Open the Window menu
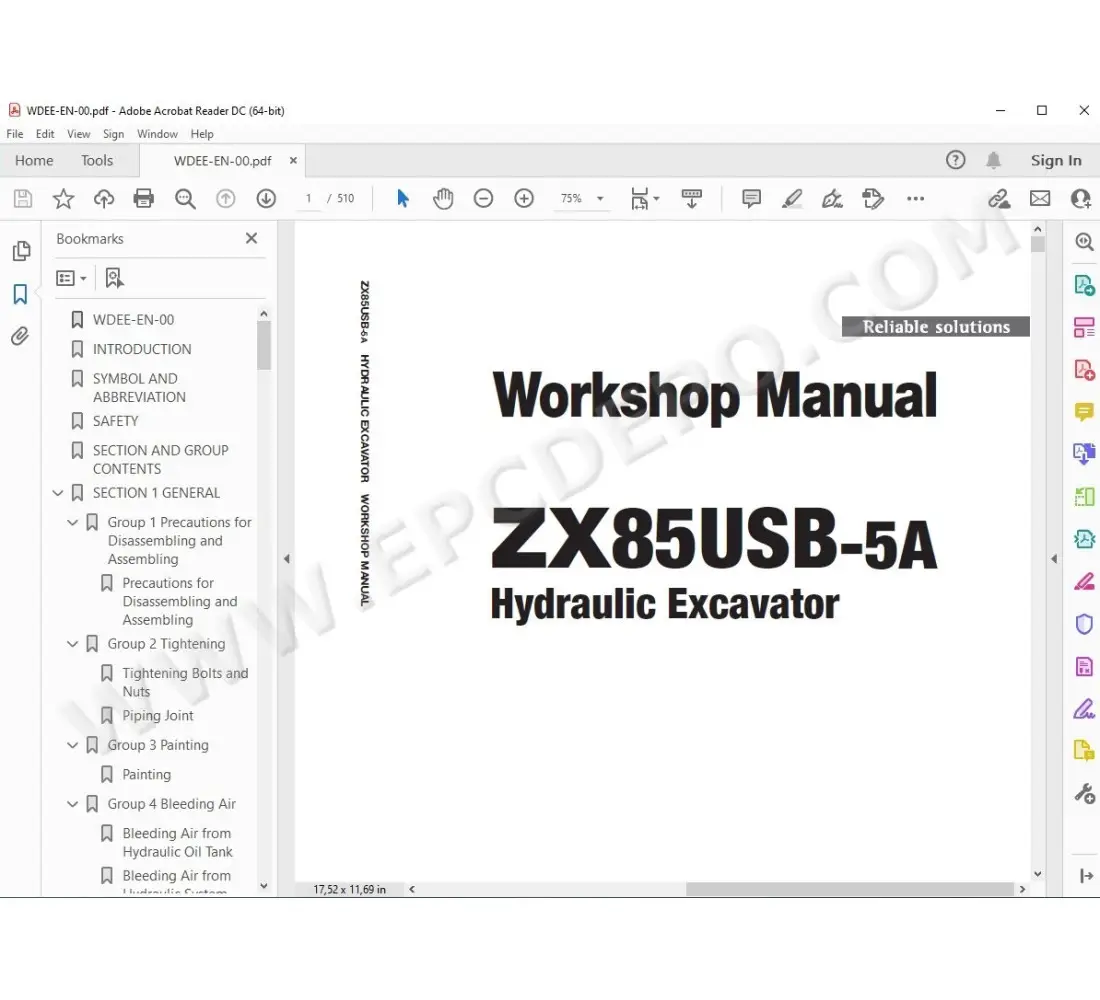The height and width of the screenshot is (1000, 1100). pyautogui.click(x=157, y=134)
